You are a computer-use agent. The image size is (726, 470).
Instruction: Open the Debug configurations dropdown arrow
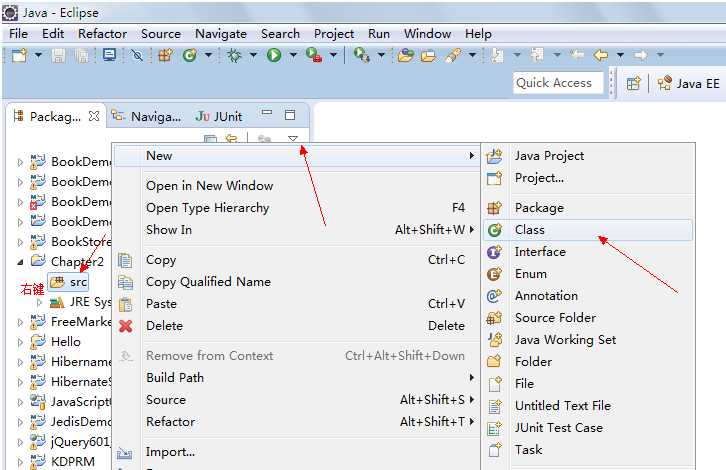253,56
